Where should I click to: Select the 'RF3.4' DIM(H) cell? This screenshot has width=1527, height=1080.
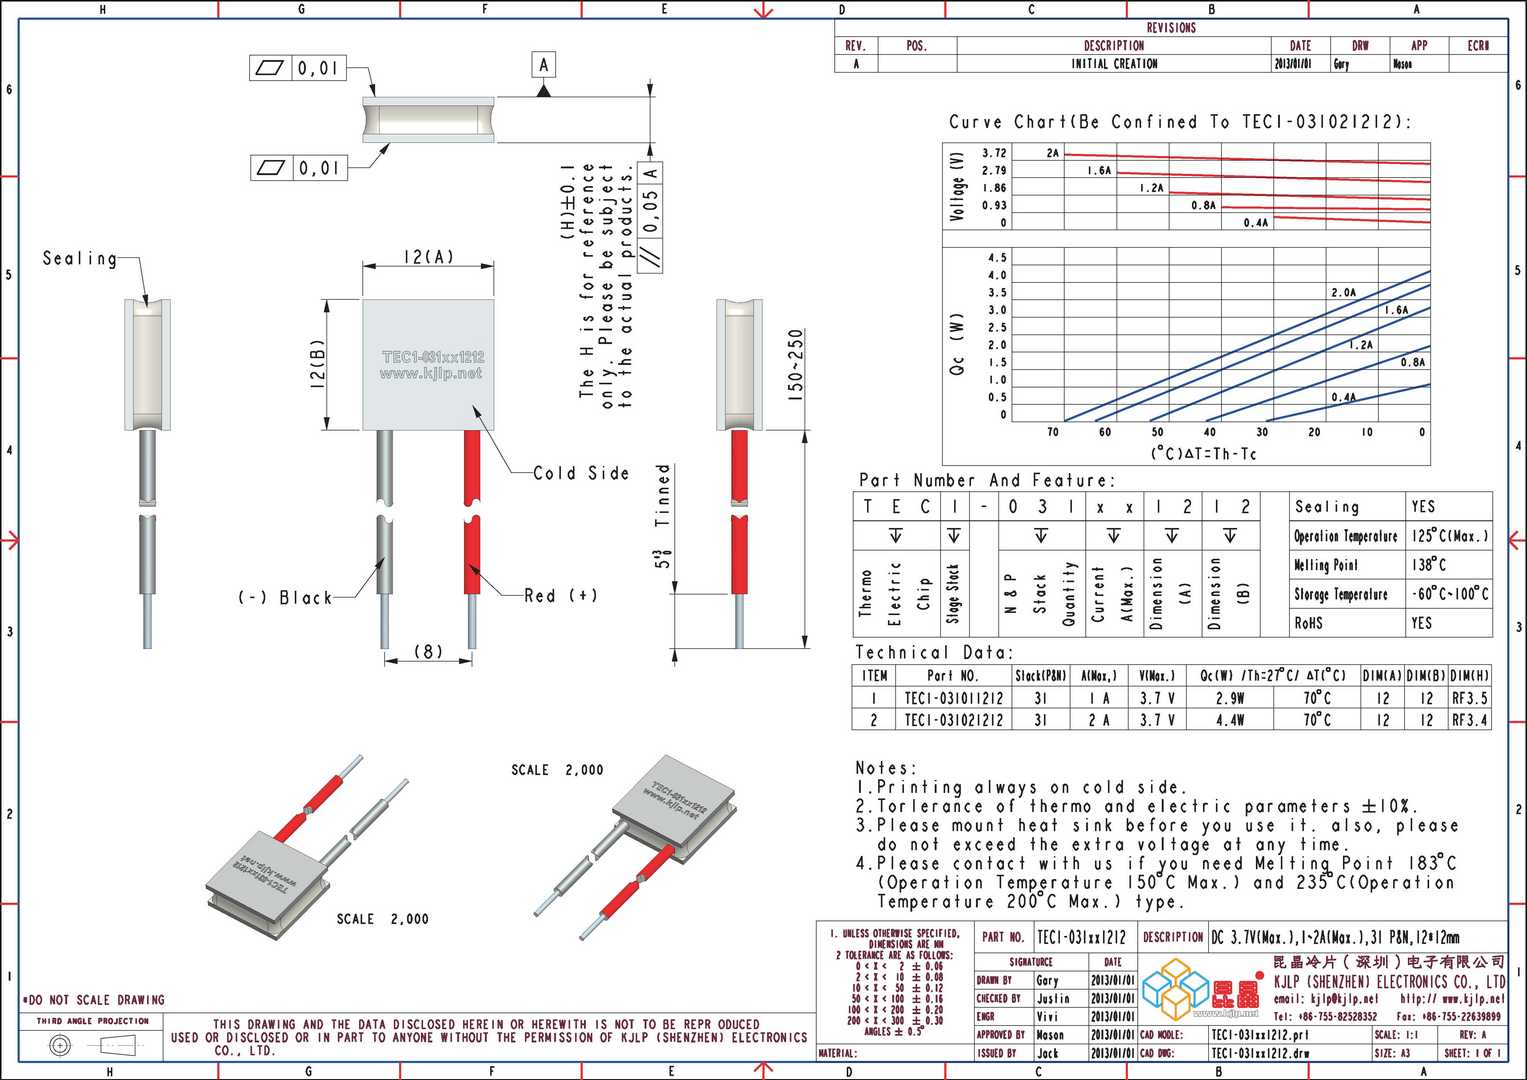click(x=1469, y=720)
